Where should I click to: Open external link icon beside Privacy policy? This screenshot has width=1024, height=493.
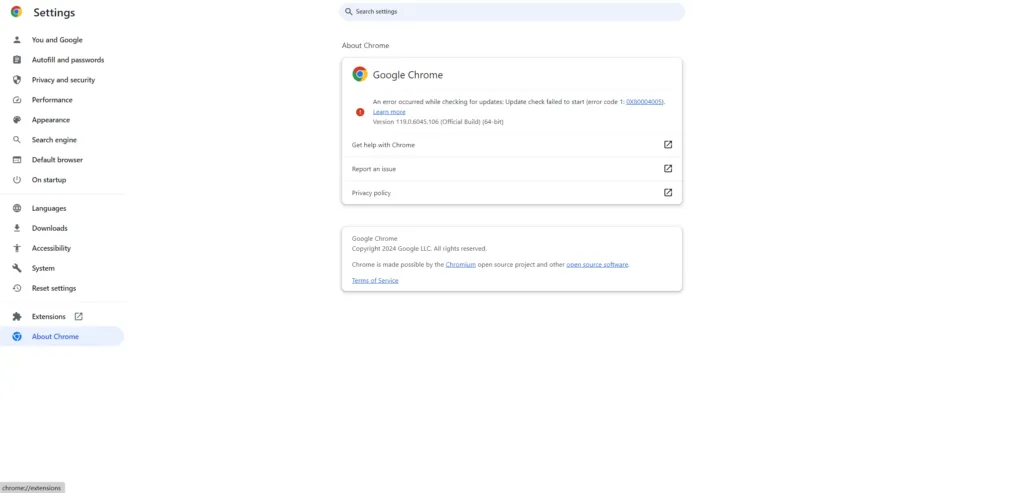click(x=668, y=193)
